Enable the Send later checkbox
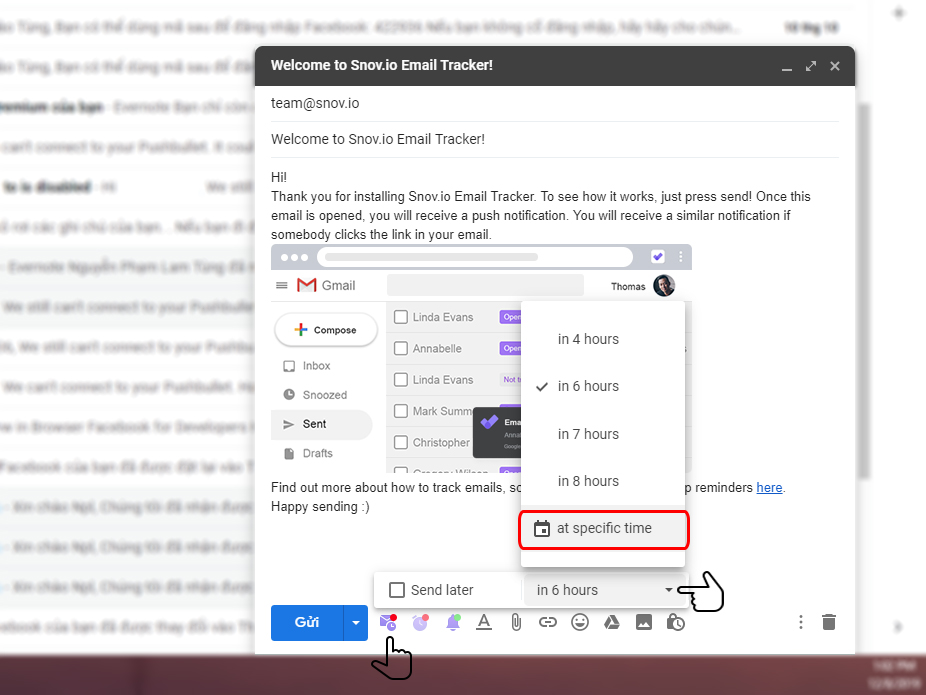The image size is (926, 695). [397, 590]
